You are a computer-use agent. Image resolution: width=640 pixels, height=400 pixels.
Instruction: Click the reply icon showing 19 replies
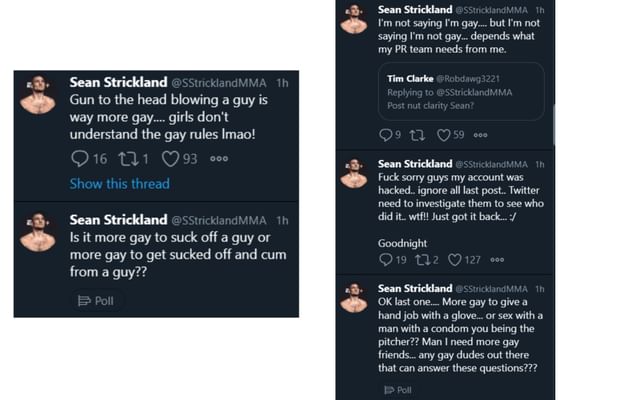[x=386, y=260]
